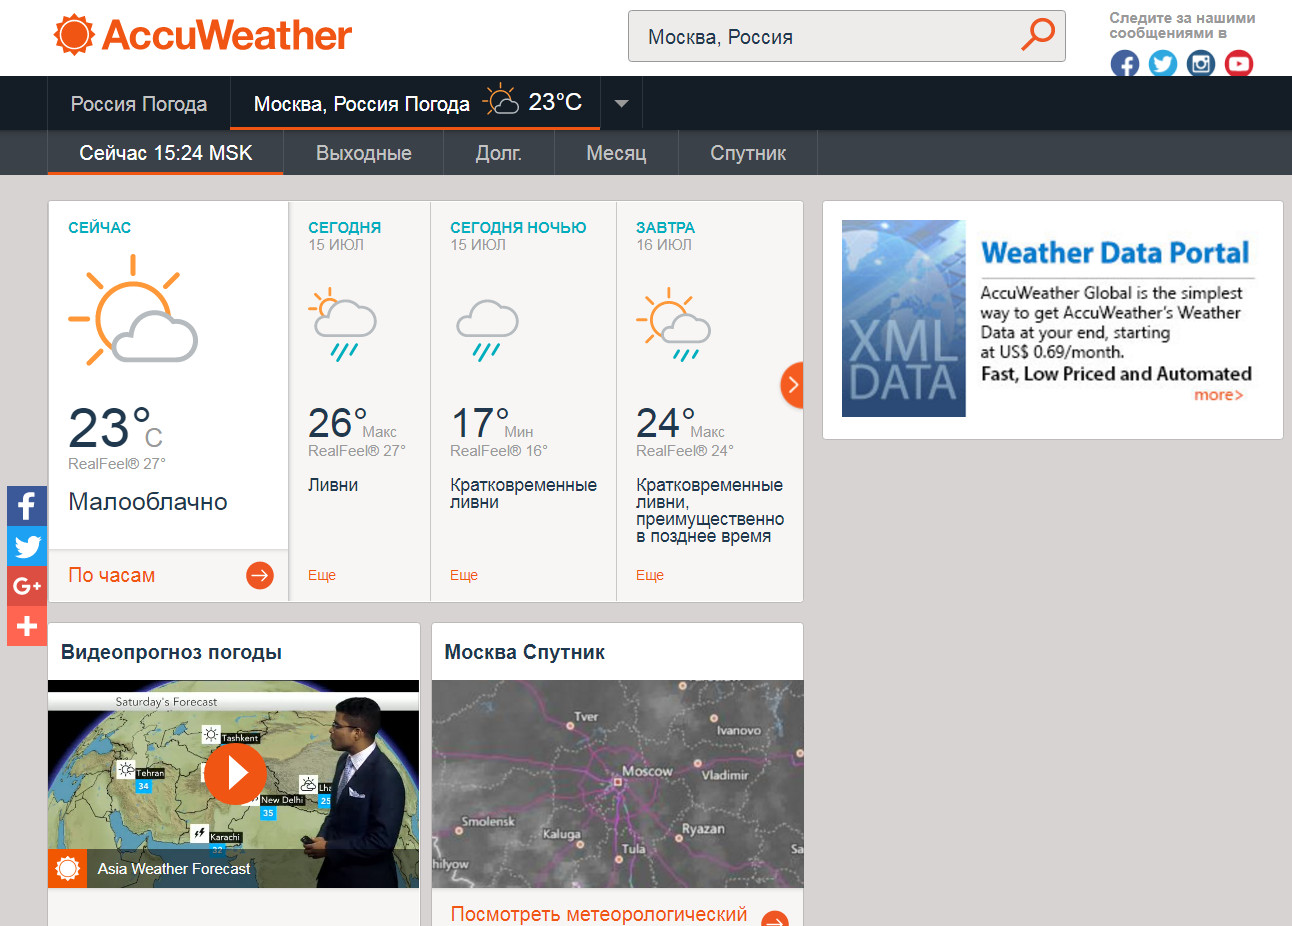
Task: Share via Facebook side button
Action: coord(27,506)
